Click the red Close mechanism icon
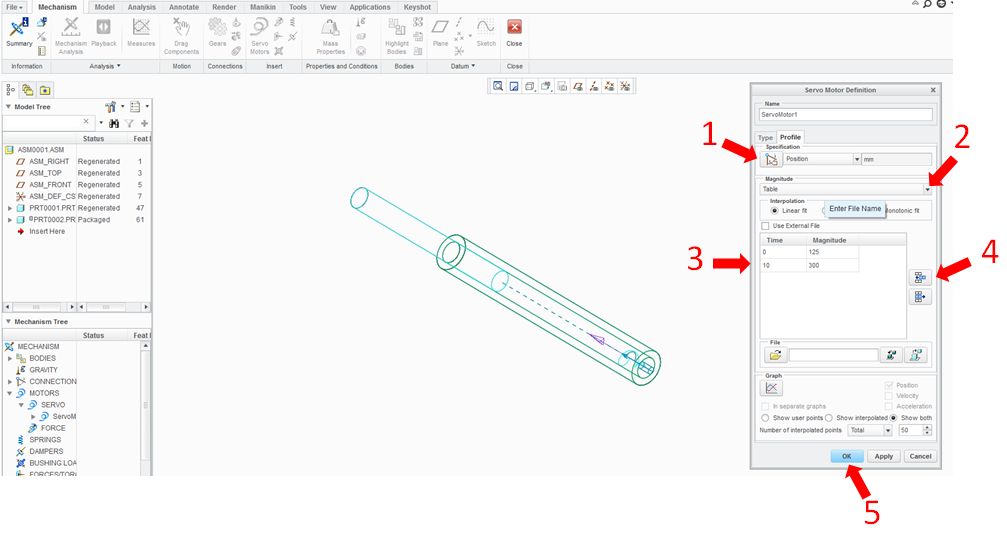This screenshot has height=533, width=1007. (x=514, y=27)
